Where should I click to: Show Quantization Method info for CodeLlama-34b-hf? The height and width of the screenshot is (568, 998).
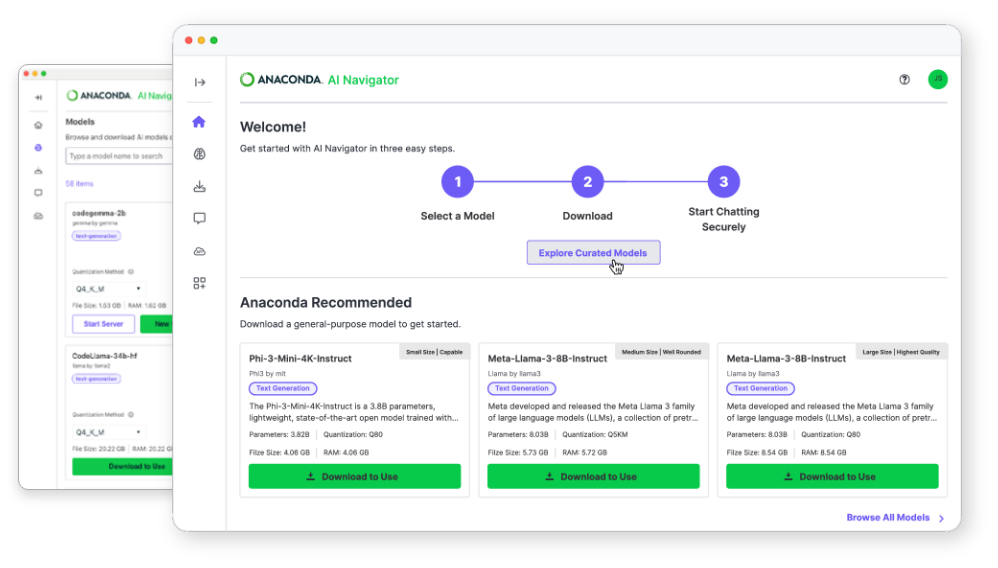[130, 415]
